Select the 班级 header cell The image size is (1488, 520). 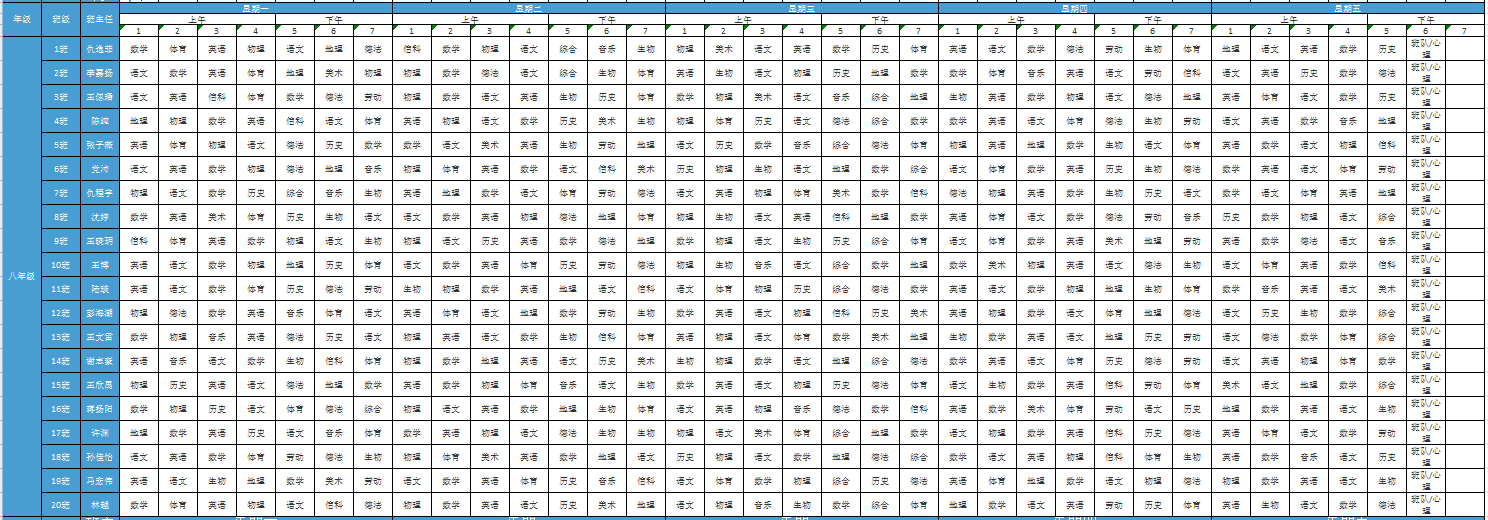pyautogui.click(x=60, y=19)
